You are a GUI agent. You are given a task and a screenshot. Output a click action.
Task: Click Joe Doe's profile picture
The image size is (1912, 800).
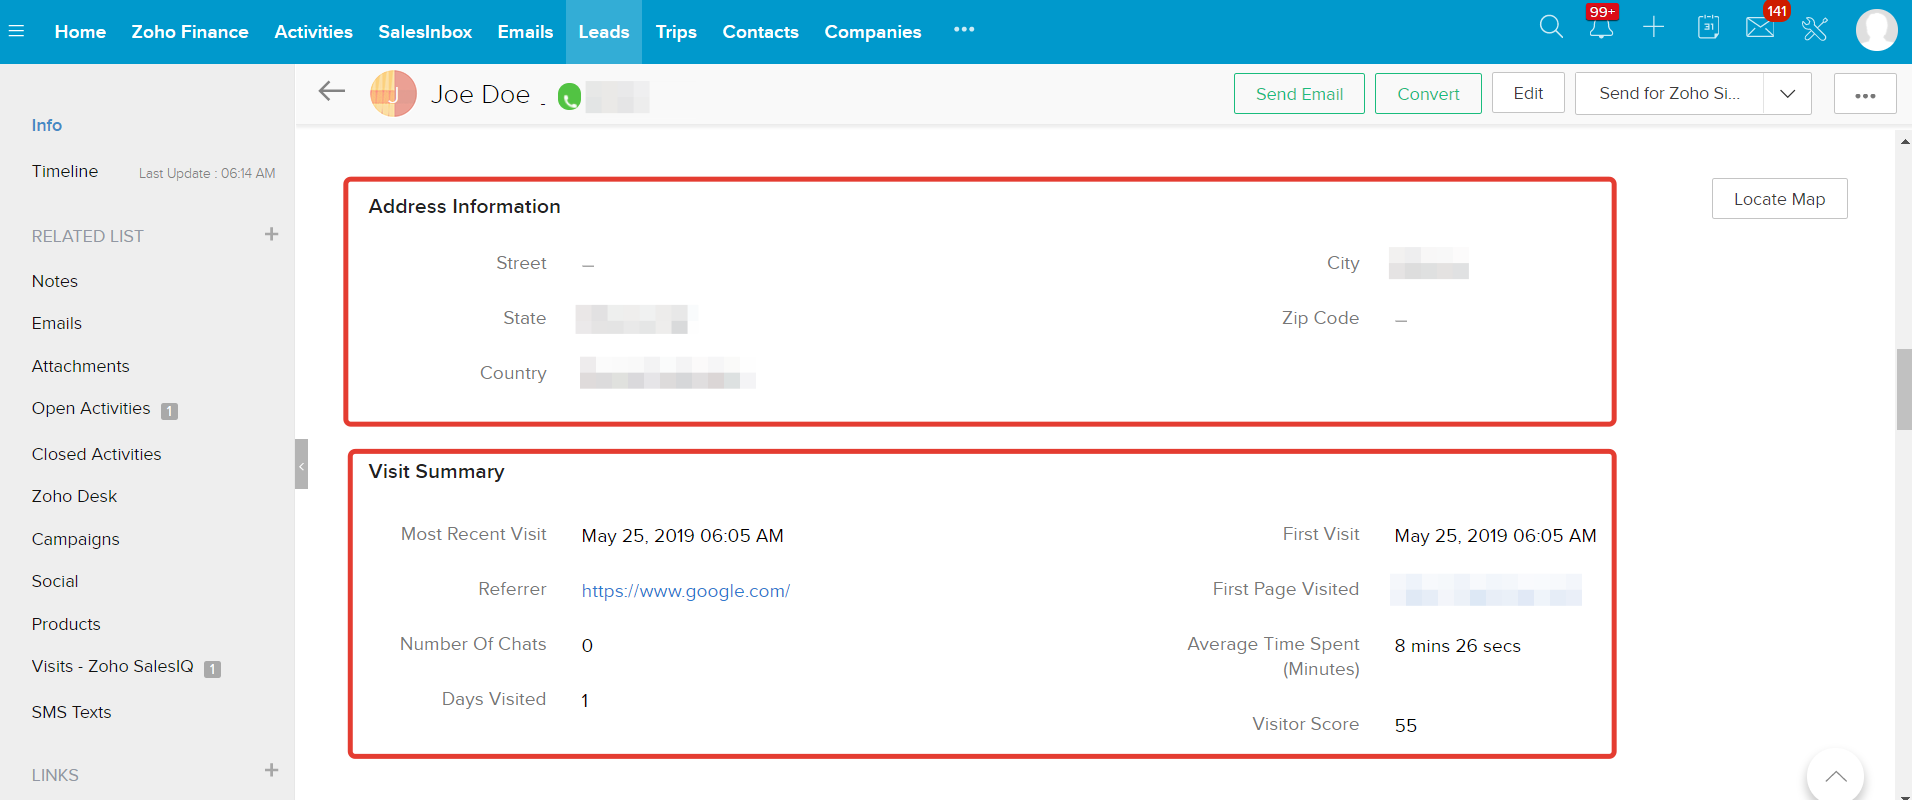pos(393,94)
